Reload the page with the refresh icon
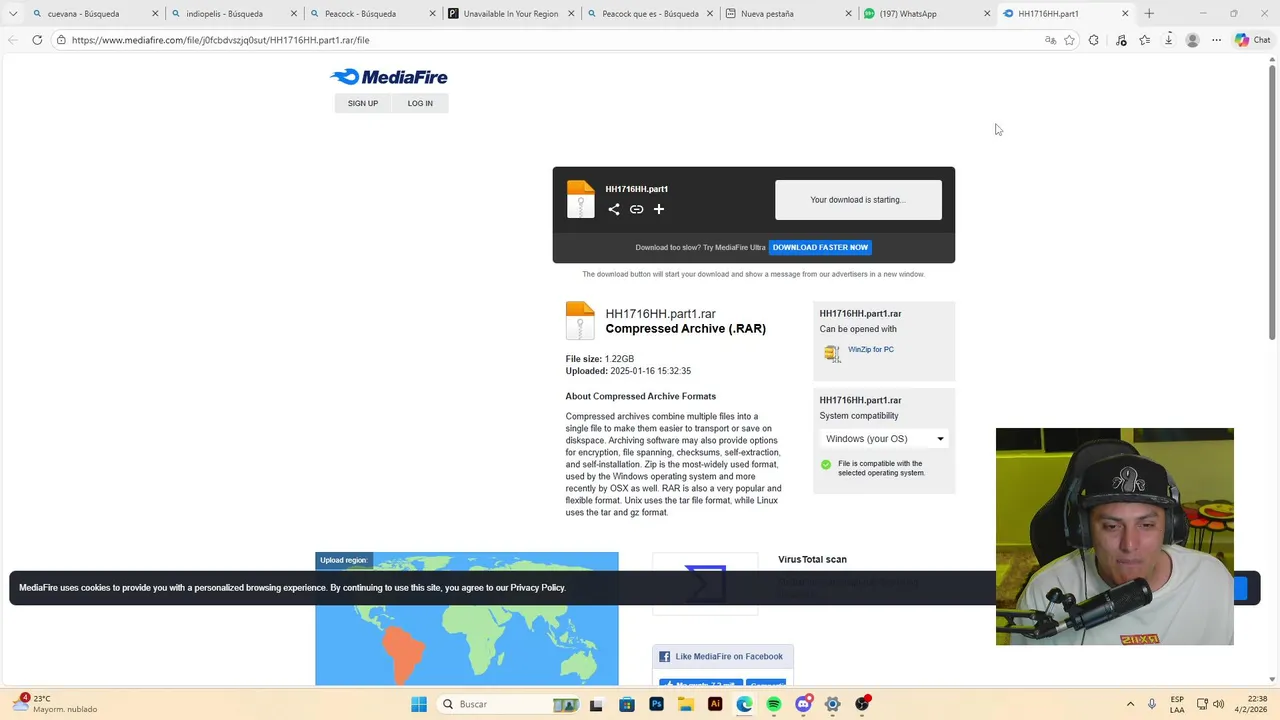Image resolution: width=1280 pixels, height=720 pixels. click(37, 40)
